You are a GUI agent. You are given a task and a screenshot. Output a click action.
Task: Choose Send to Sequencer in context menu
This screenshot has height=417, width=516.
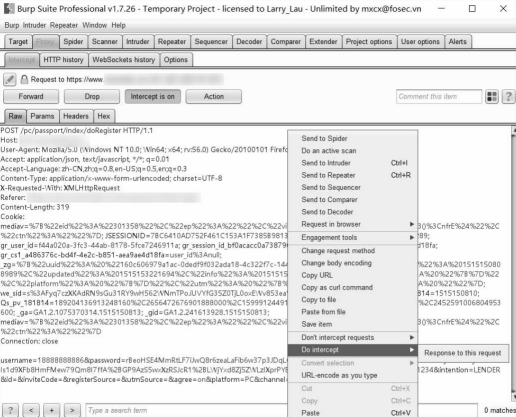click(x=353, y=187)
